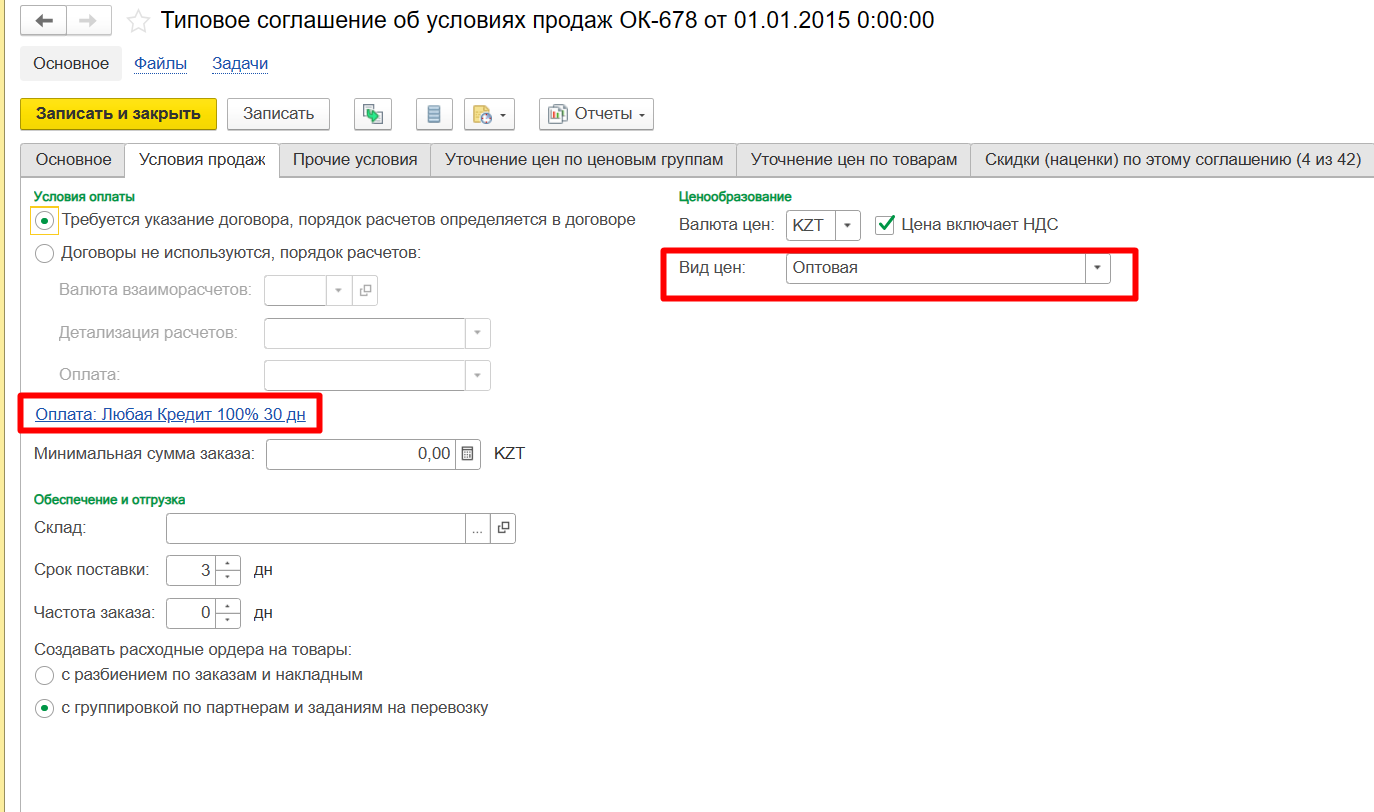This screenshot has width=1374, height=812.
Task: Switch to the Прочие условия tab
Action: [355, 160]
